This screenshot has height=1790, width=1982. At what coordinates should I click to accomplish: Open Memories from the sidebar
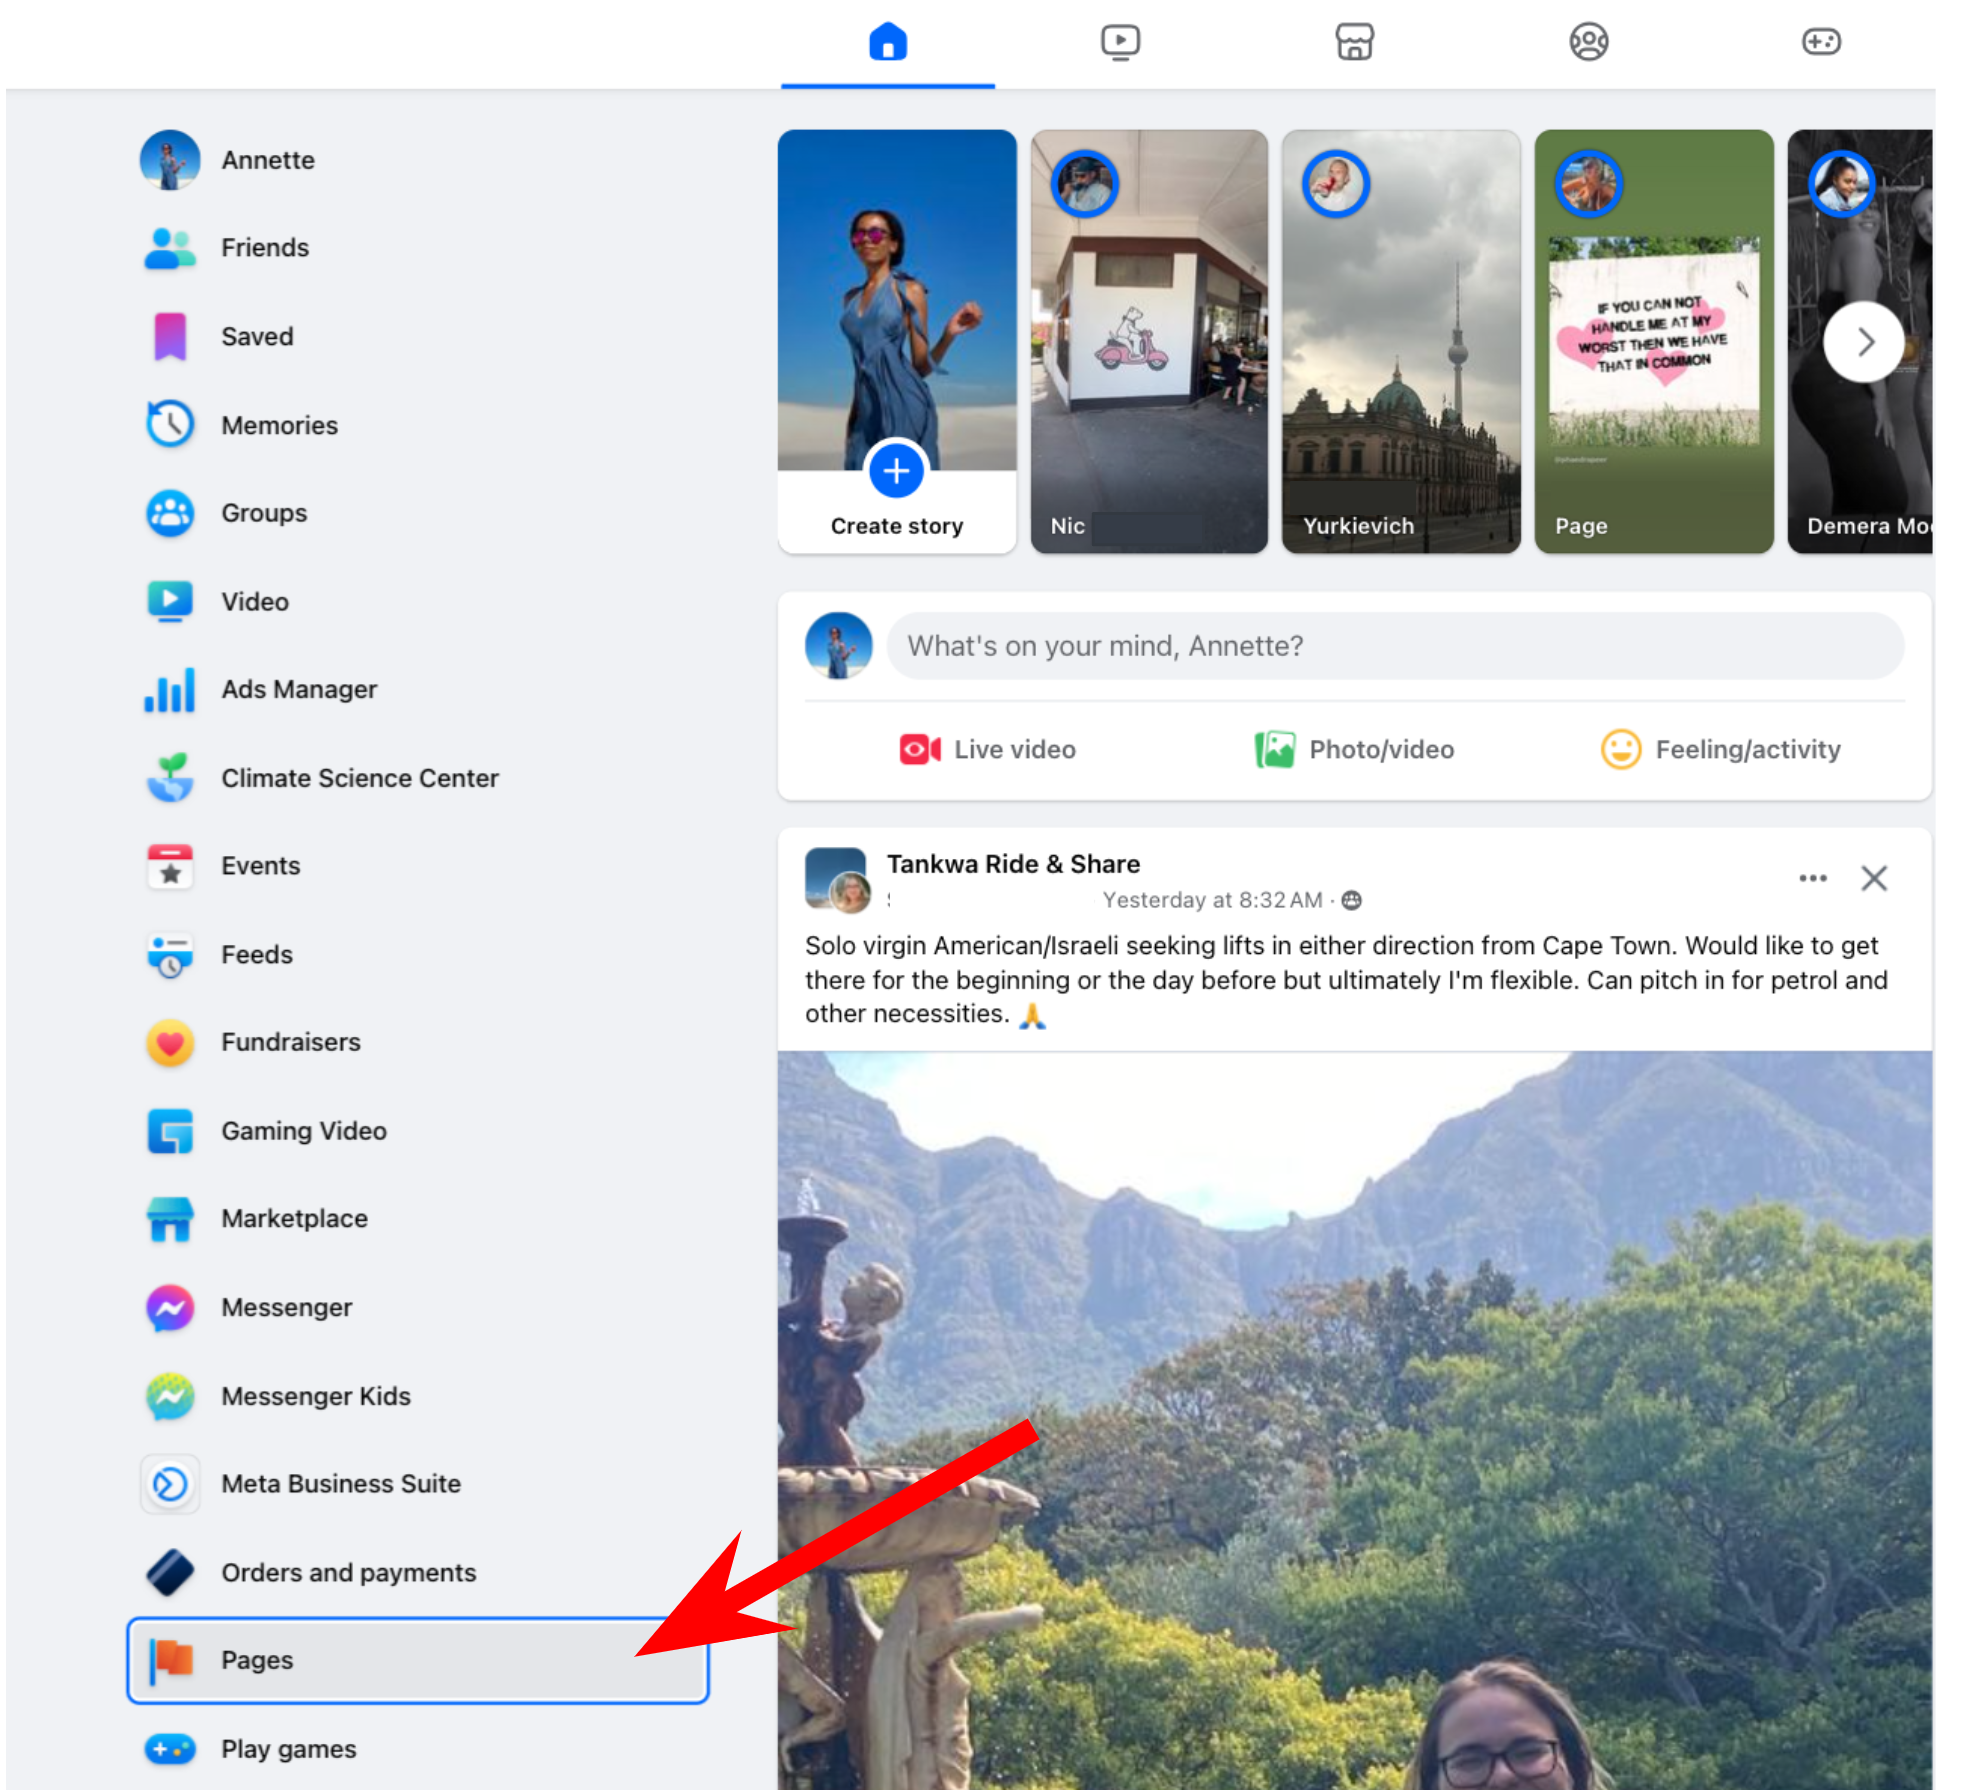(279, 424)
